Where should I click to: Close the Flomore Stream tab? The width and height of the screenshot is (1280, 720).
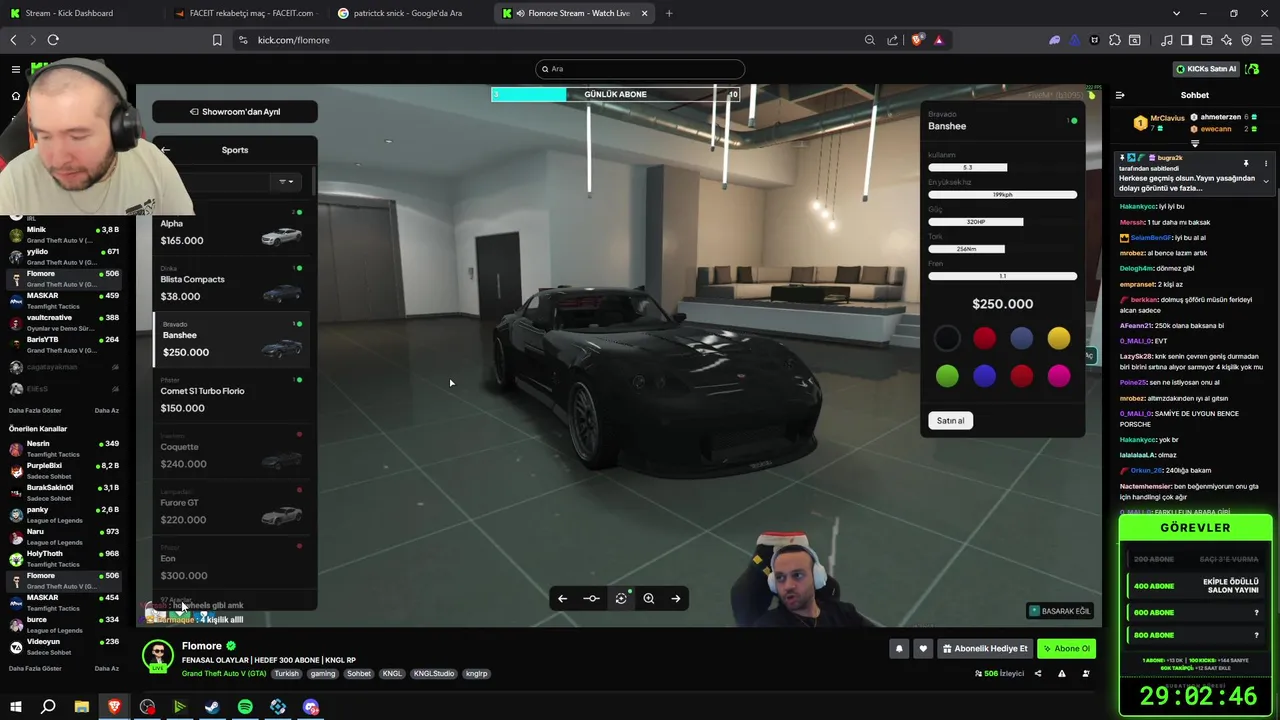[644, 13]
